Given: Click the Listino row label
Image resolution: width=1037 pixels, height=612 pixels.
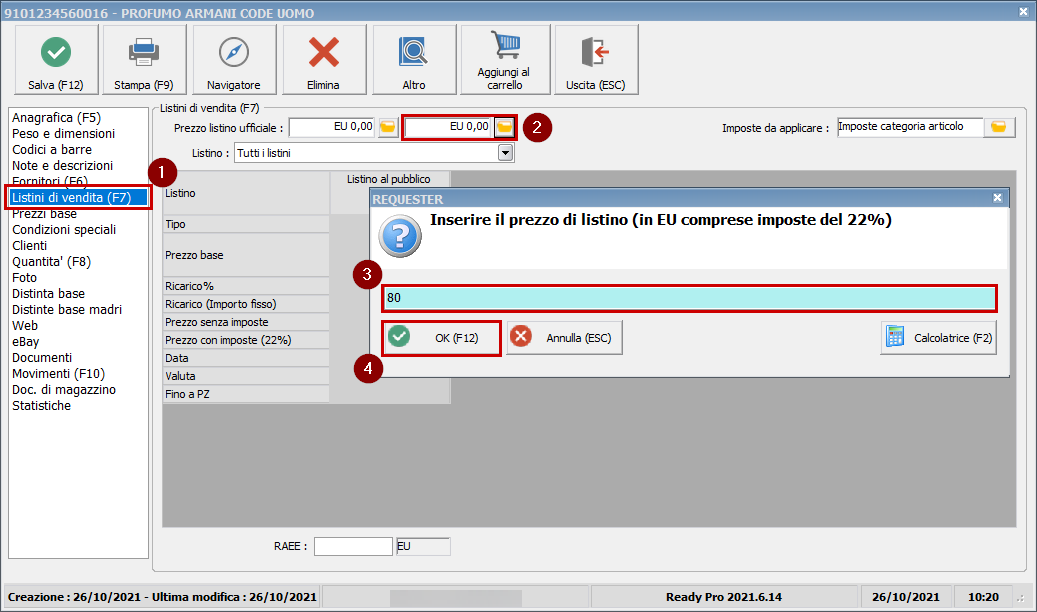Looking at the screenshot, I should pyautogui.click(x=246, y=193).
